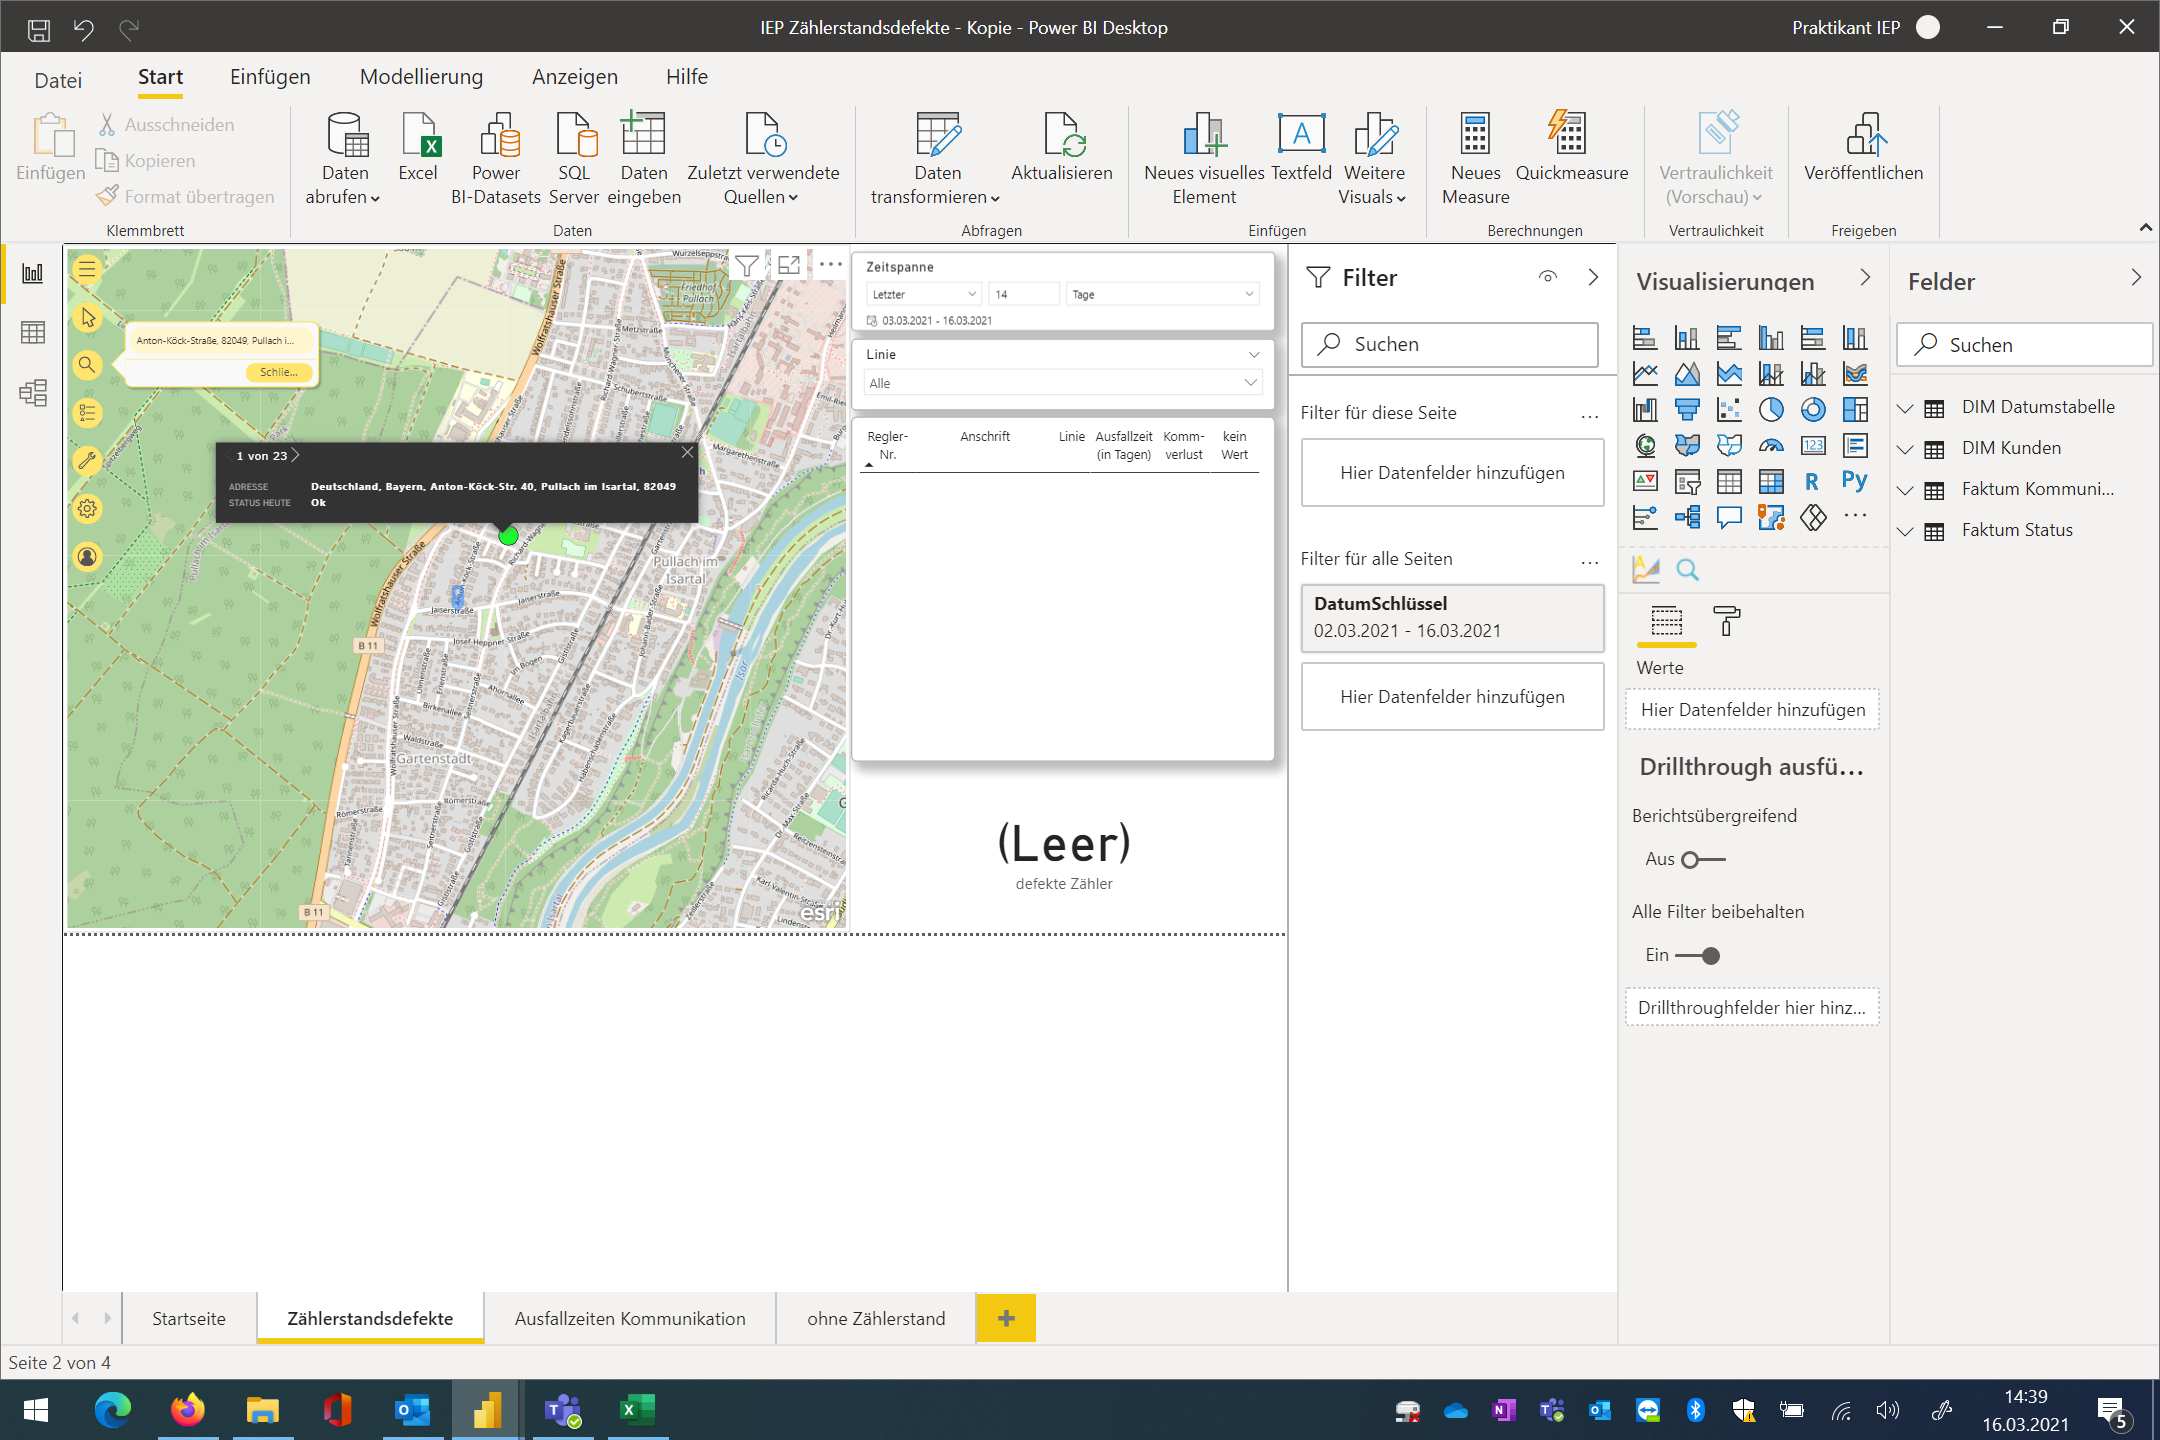Screen dimensions: 2160x1440
Task: Open the Modellierung ribbon tab
Action: point(421,77)
